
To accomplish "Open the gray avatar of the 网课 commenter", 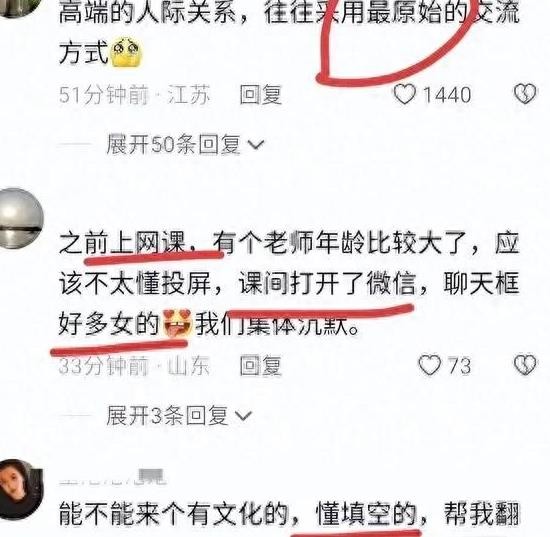I will pos(20,219).
